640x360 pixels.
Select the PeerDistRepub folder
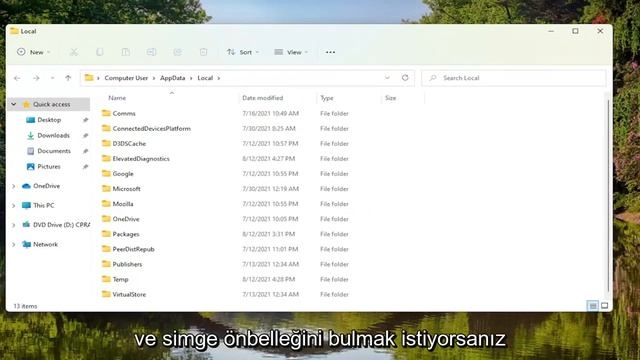133,249
